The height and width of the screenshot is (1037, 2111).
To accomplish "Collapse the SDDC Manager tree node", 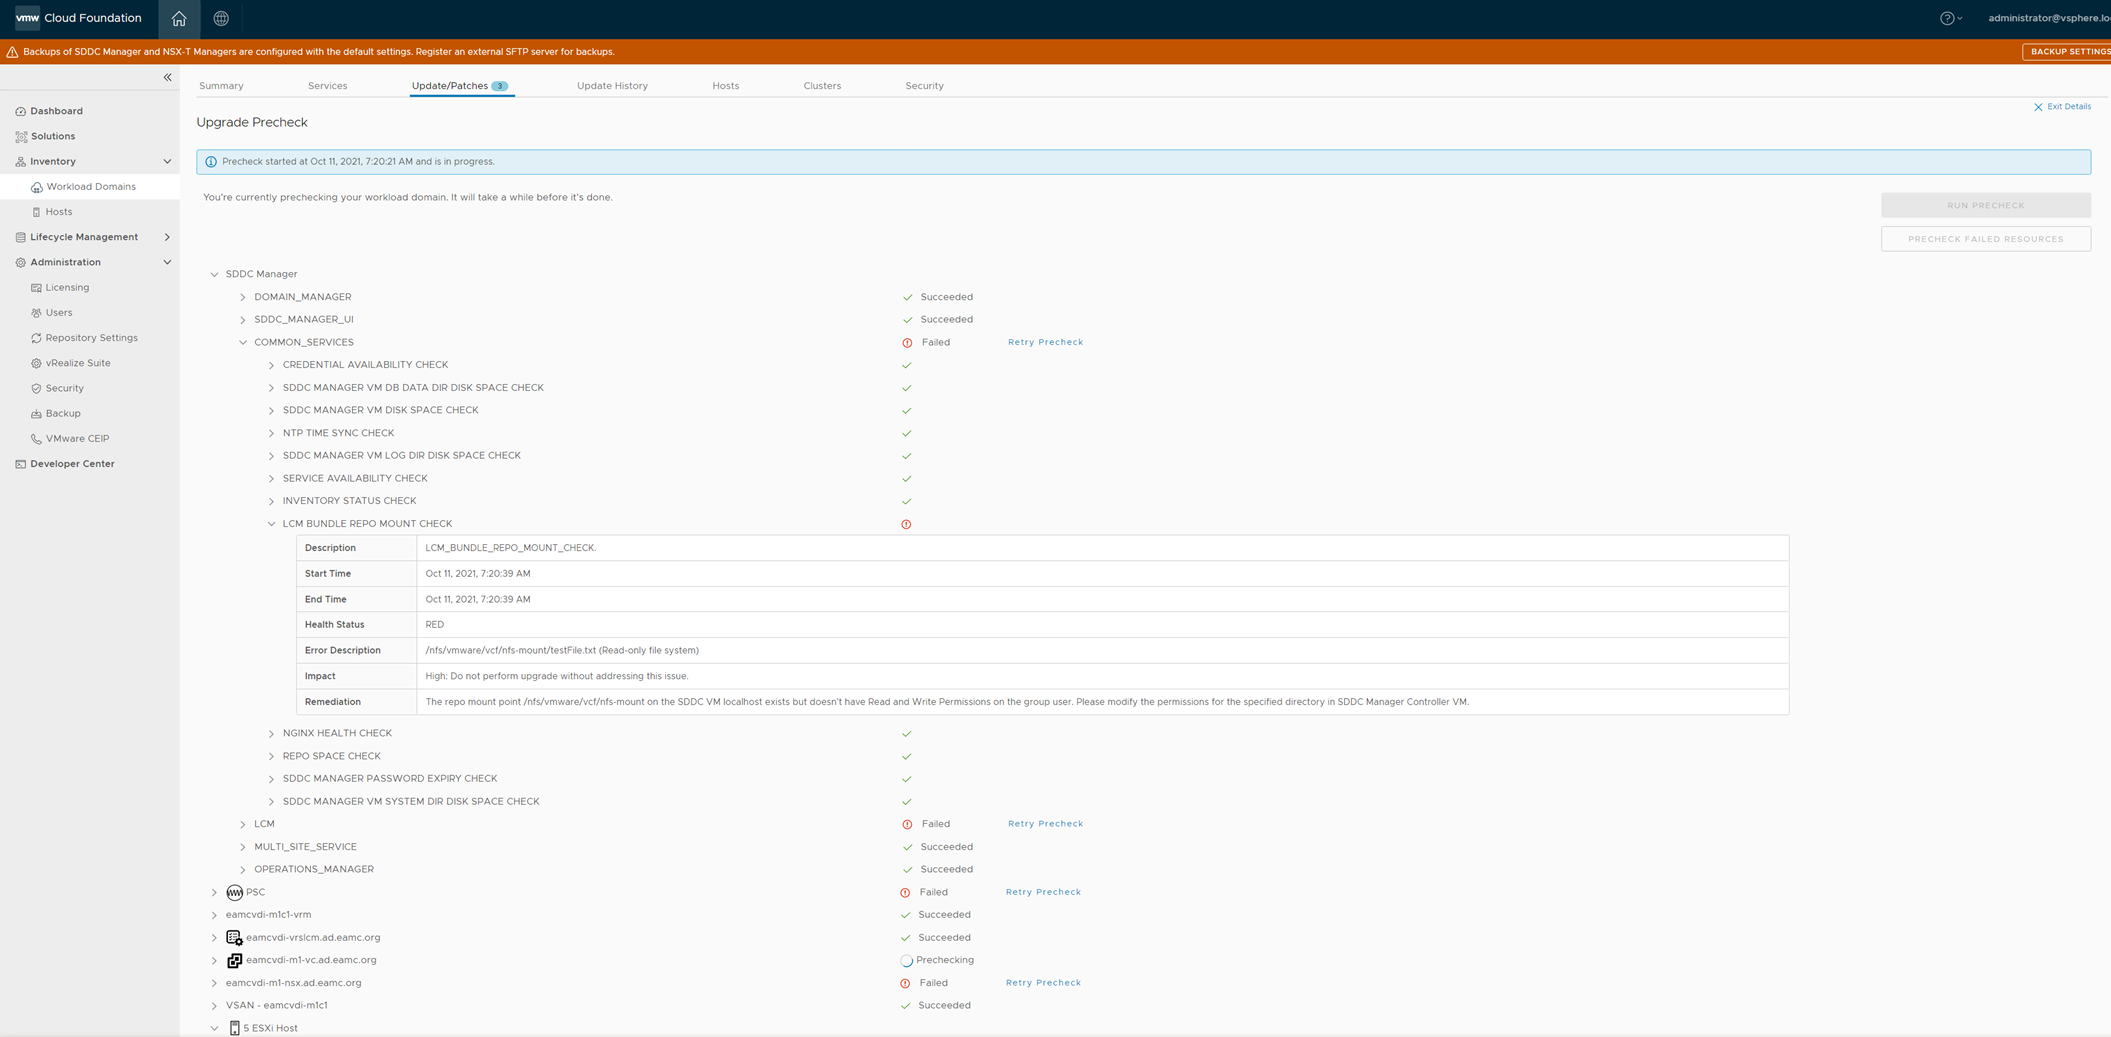I will [x=214, y=274].
